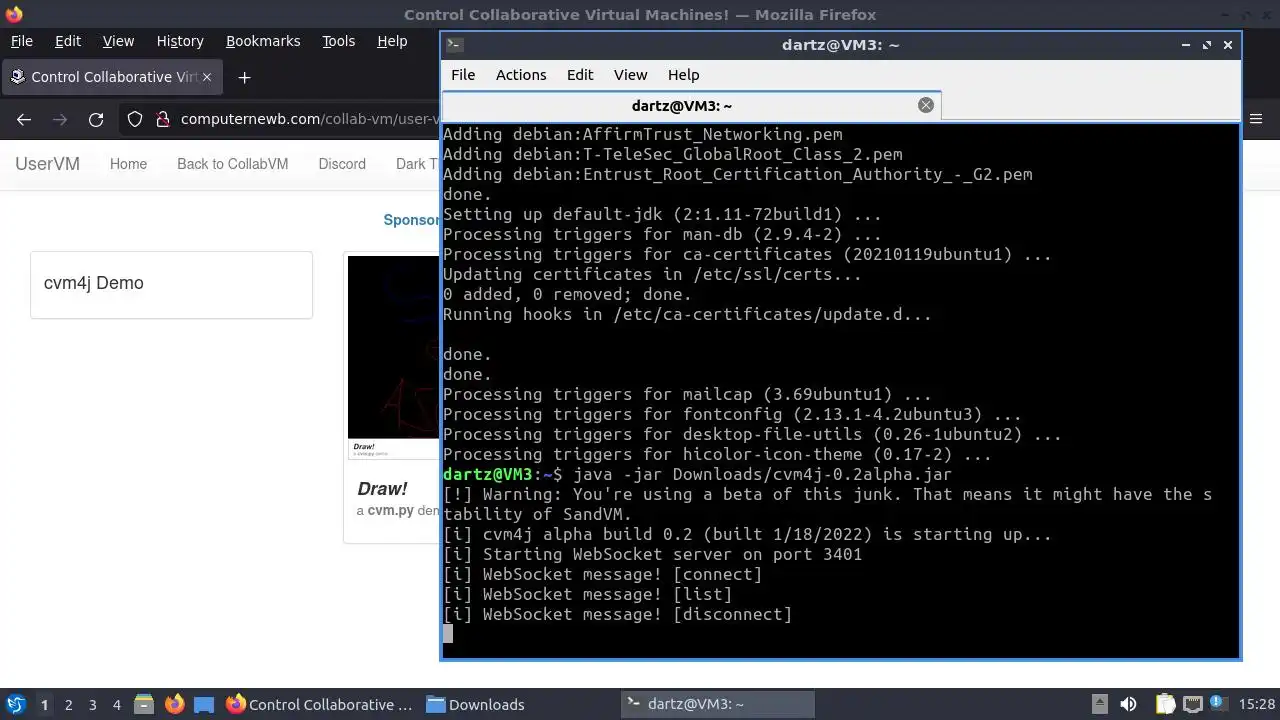Open terminal File menu
The image size is (1280, 720).
(x=463, y=75)
